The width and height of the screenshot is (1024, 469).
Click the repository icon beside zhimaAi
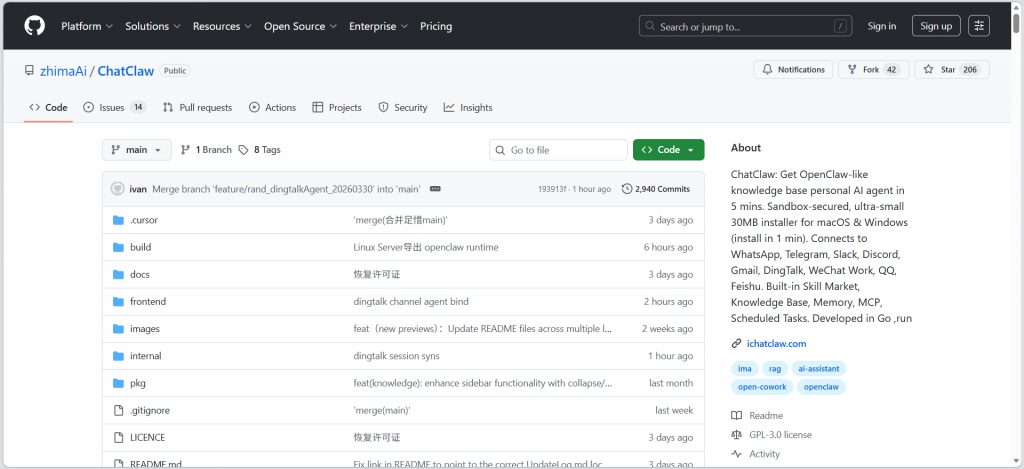click(29, 70)
